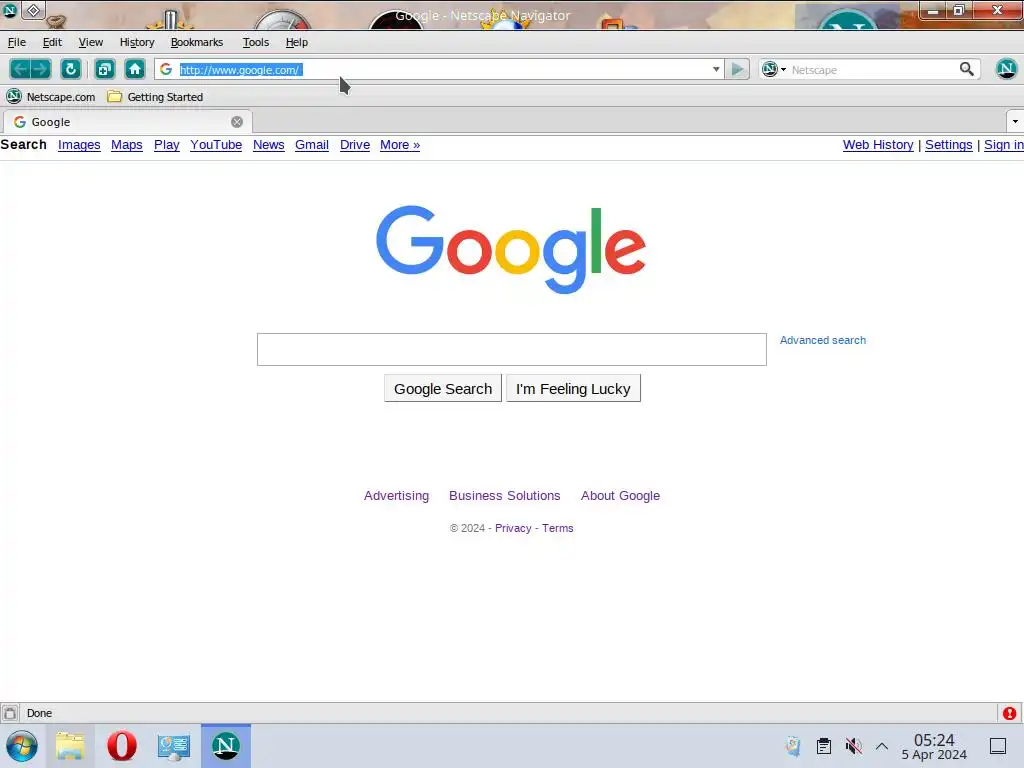Click the Sign in link
The image size is (1024, 768).
1004,145
